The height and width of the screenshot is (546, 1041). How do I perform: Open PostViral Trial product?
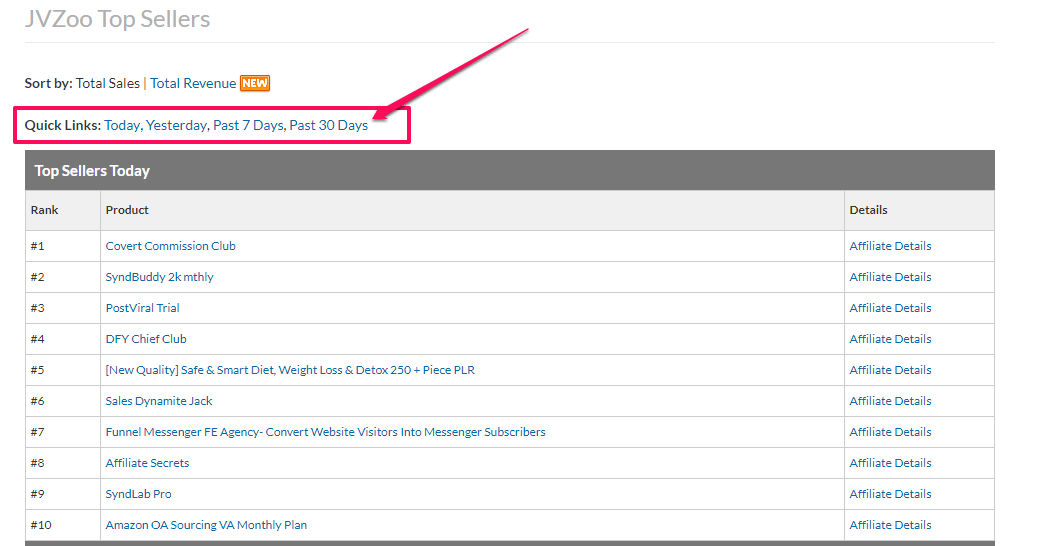(x=142, y=308)
